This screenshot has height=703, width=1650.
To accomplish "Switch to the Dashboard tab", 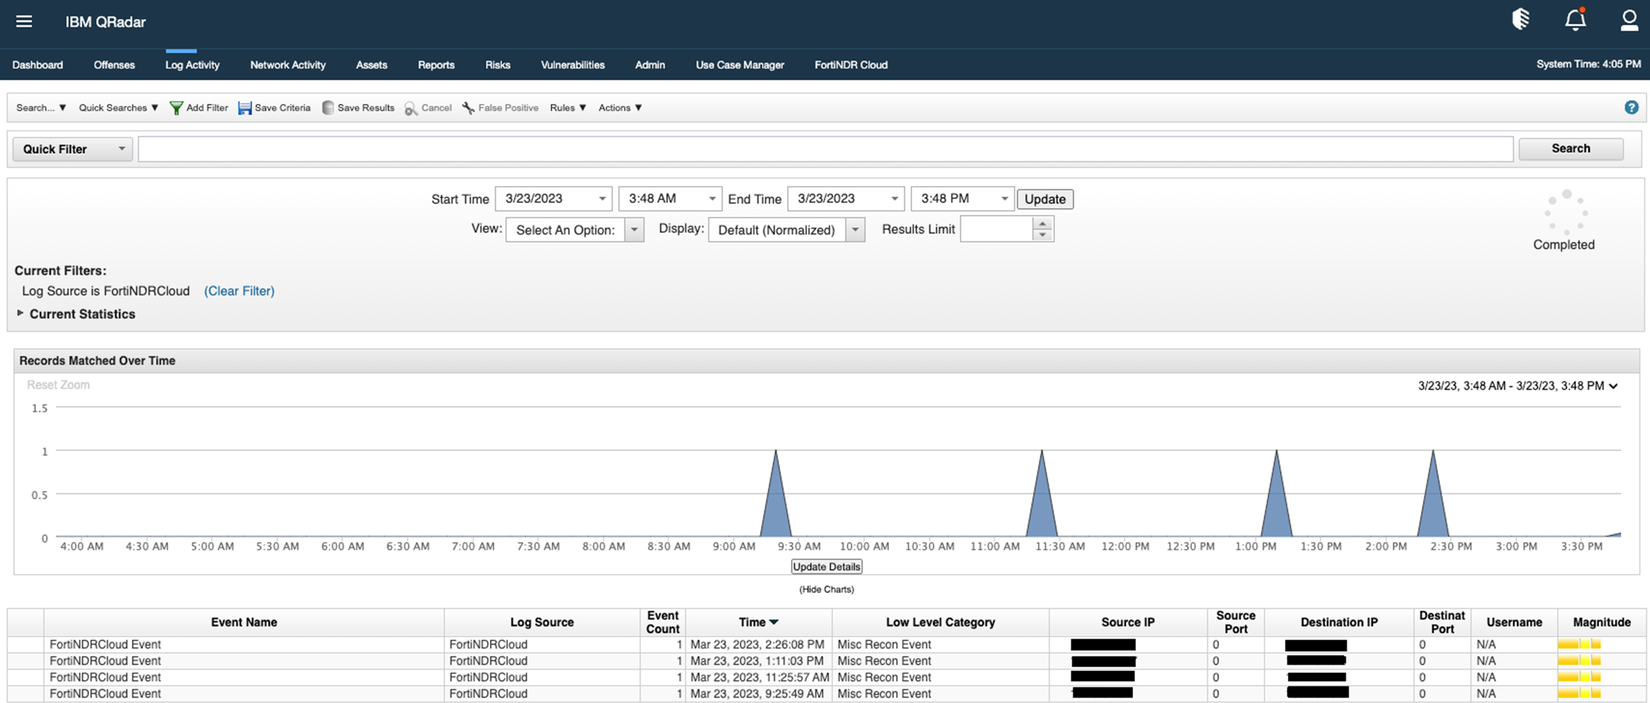I will point(38,65).
